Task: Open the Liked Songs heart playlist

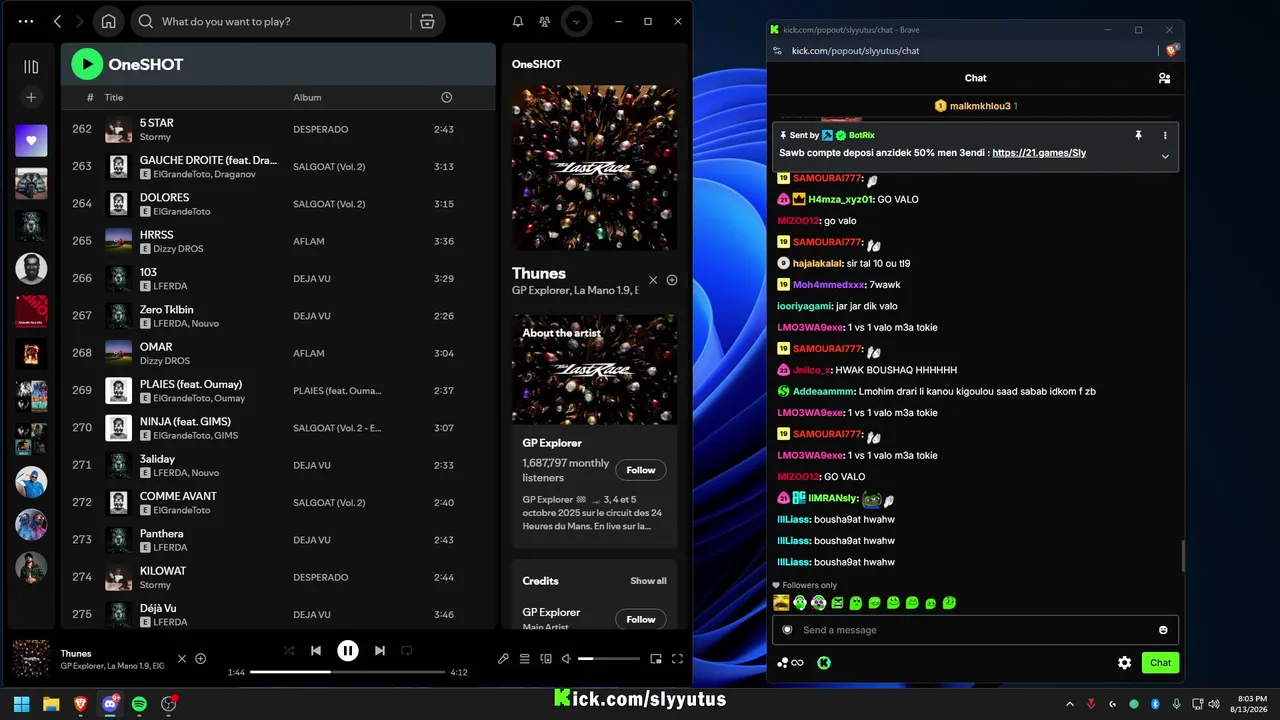Action: tap(31, 141)
